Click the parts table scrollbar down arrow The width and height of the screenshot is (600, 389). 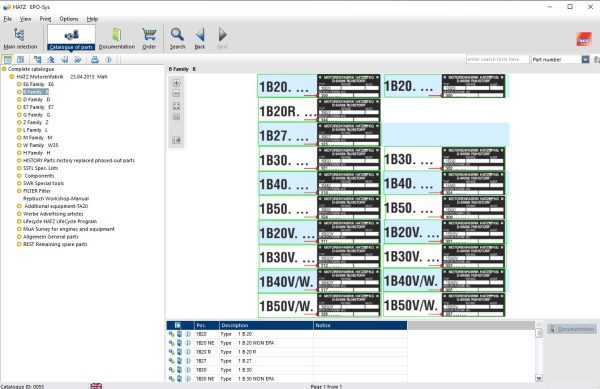[x=539, y=378]
